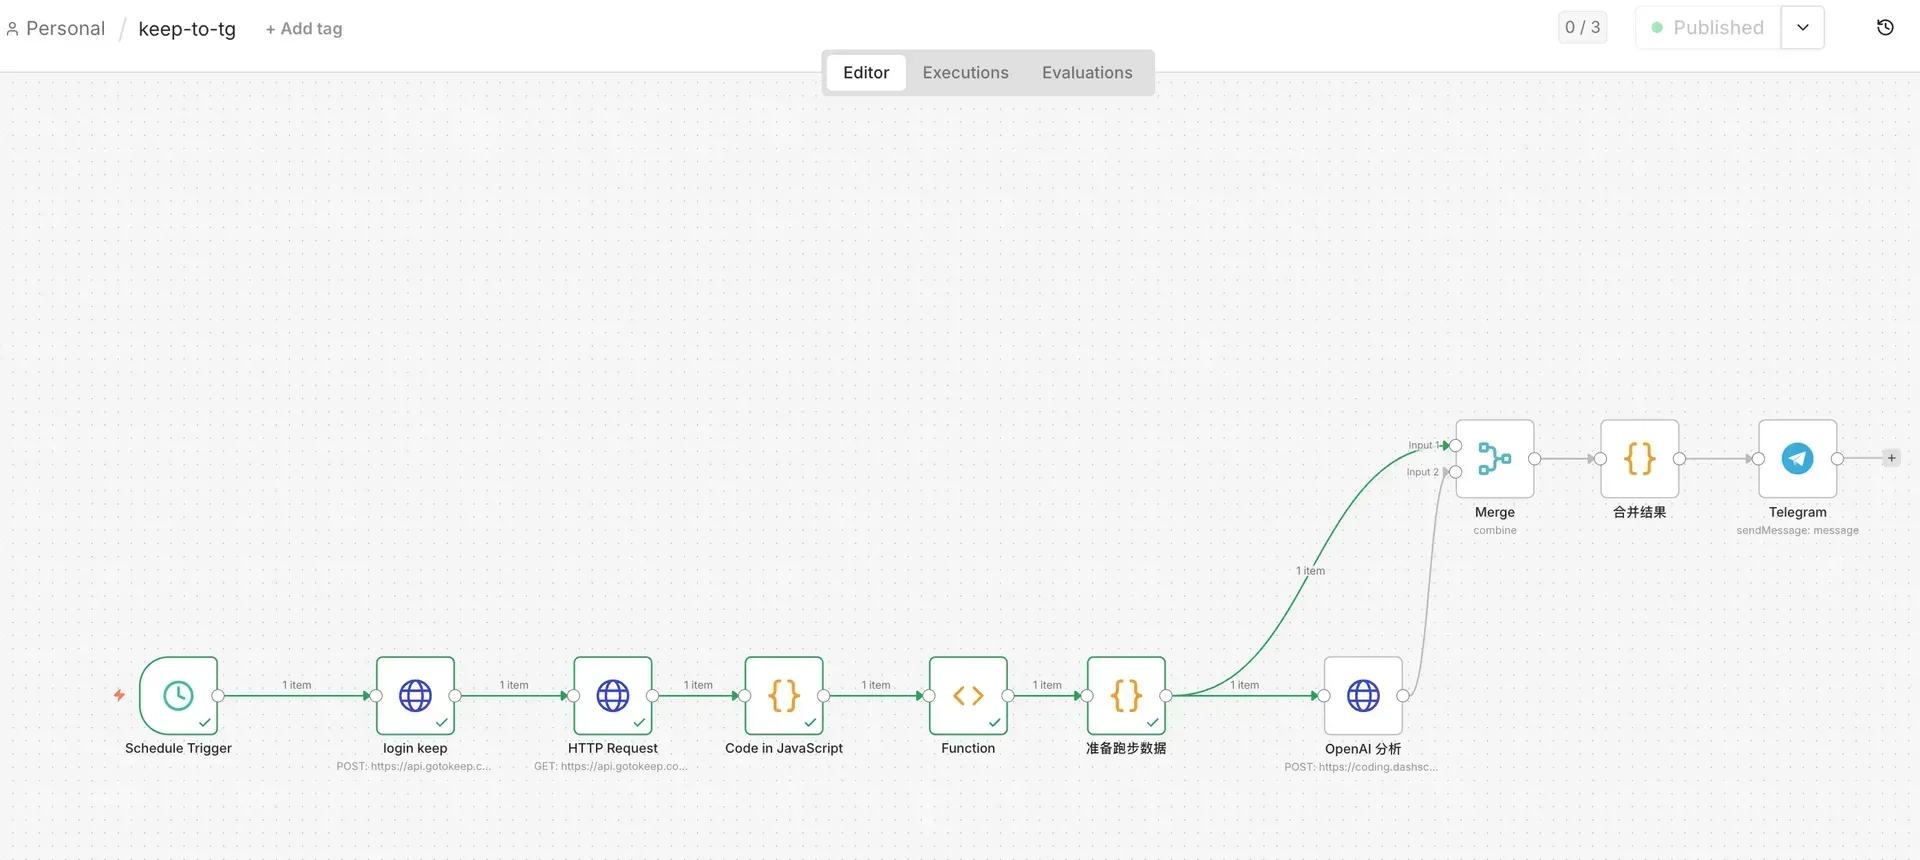Viewport: 1920px width, 860px height.
Task: Select the Schedule Trigger clock node
Action: point(178,695)
